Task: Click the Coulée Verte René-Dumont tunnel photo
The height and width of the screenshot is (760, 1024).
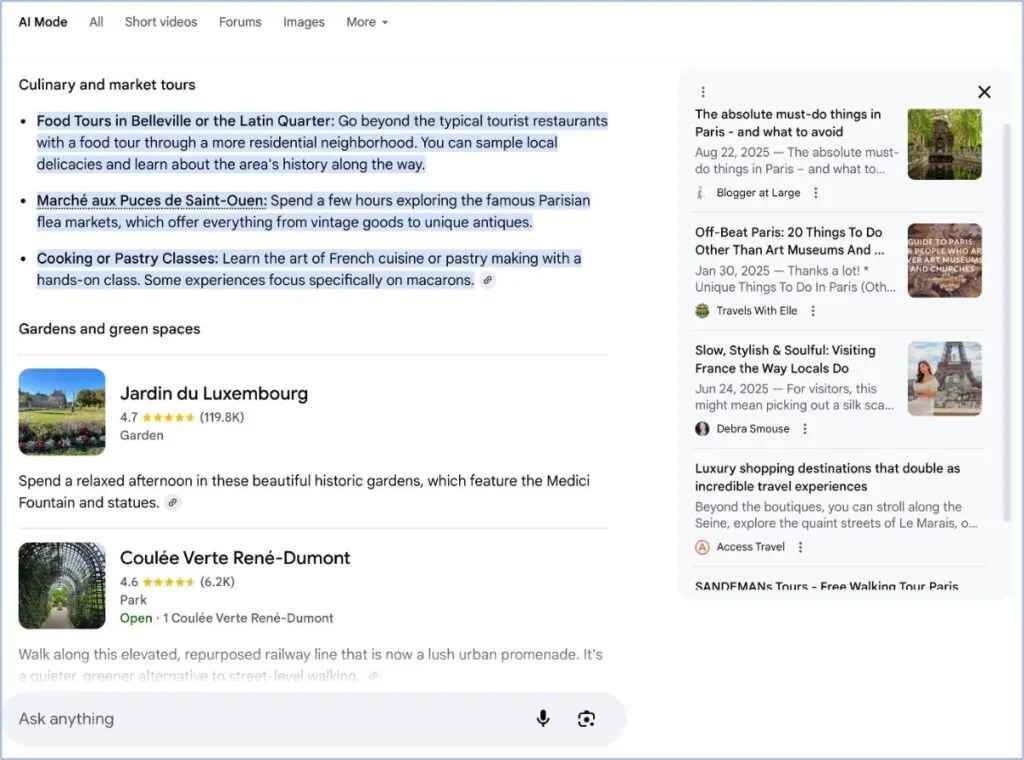Action: [x=62, y=586]
